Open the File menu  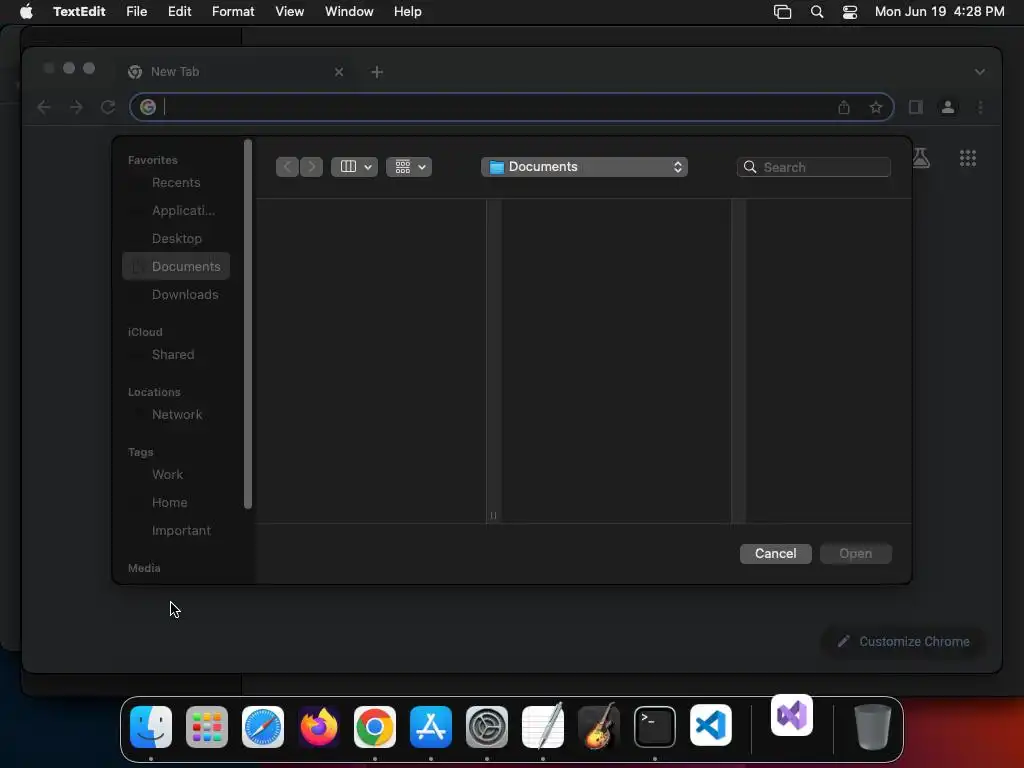click(136, 12)
